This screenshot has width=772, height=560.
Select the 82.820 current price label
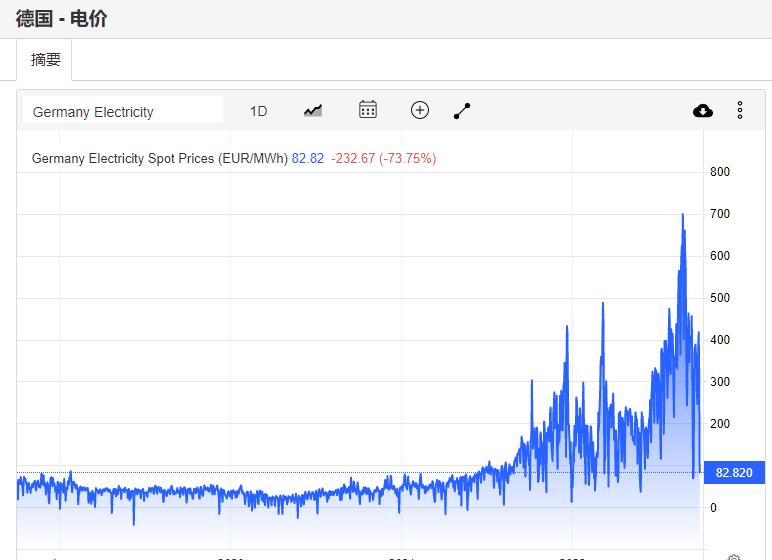(734, 472)
